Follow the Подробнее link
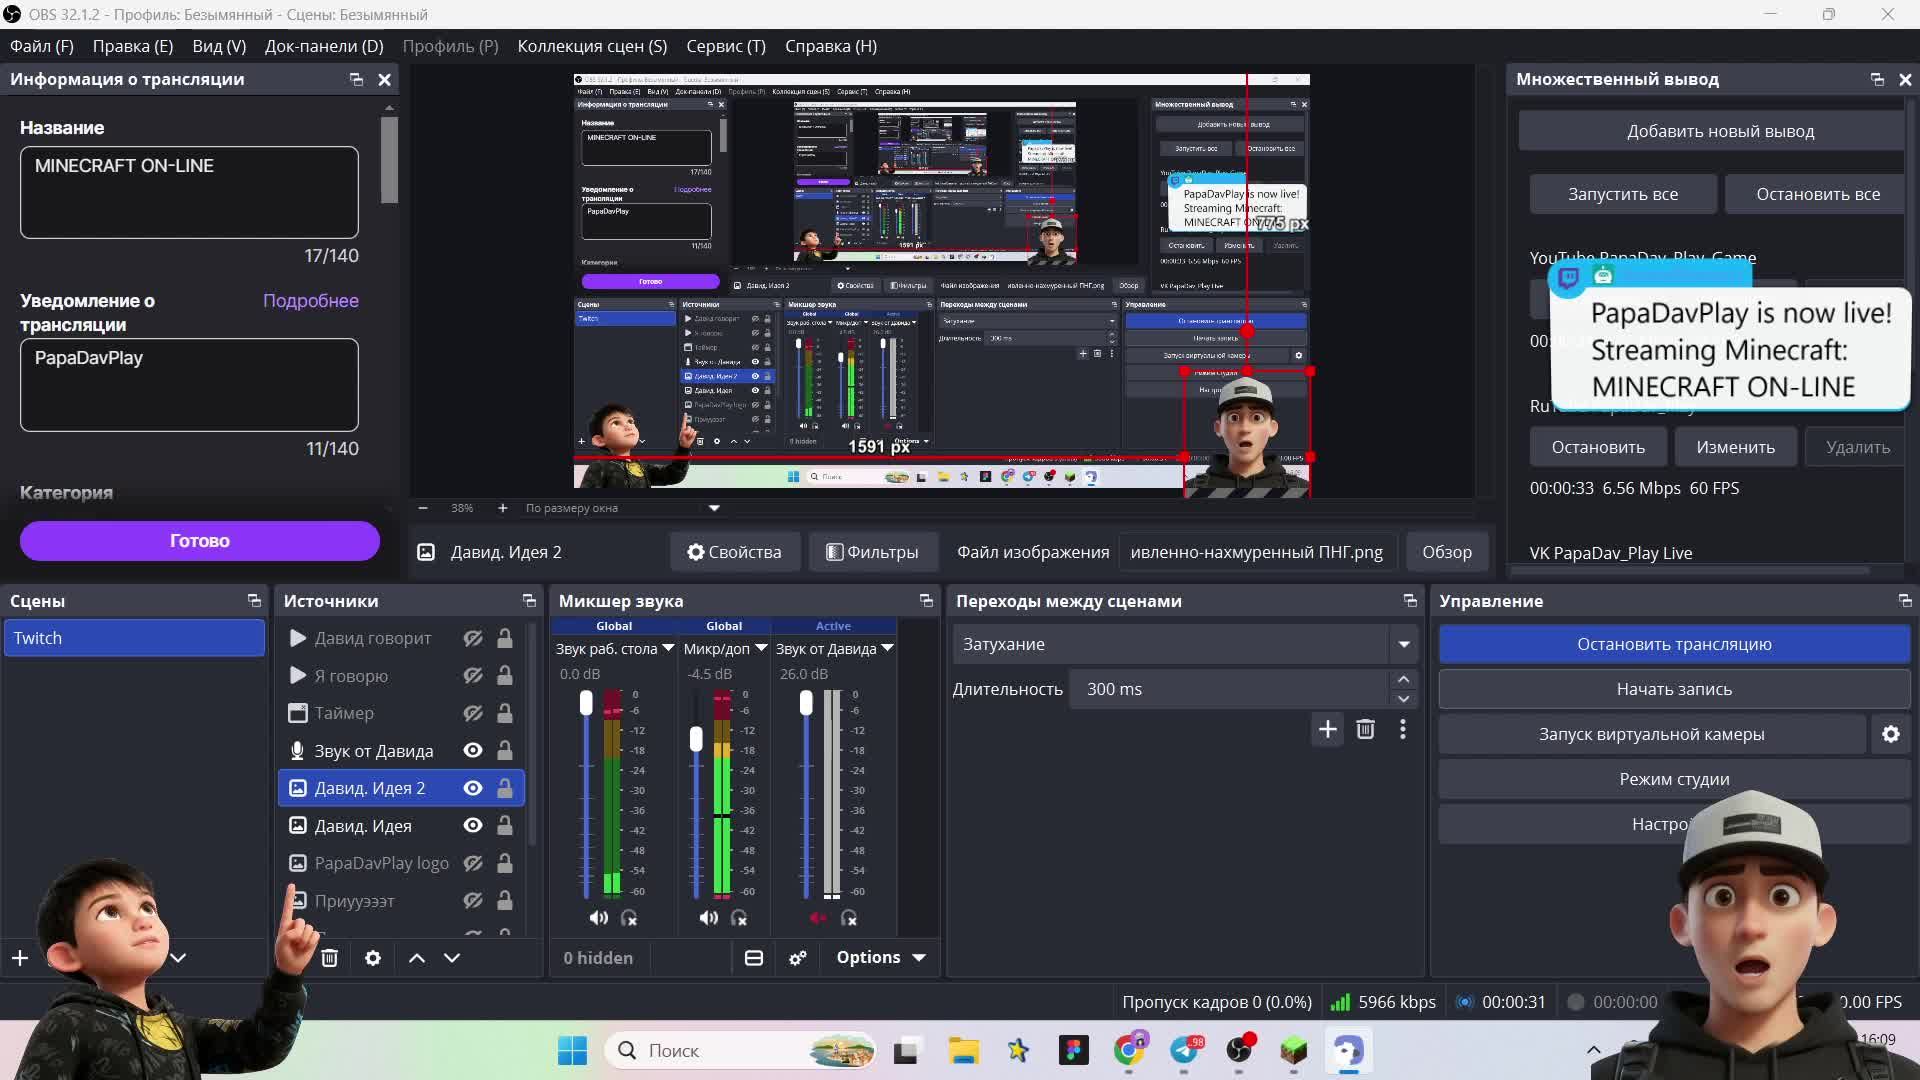This screenshot has width=1920, height=1080. point(311,301)
